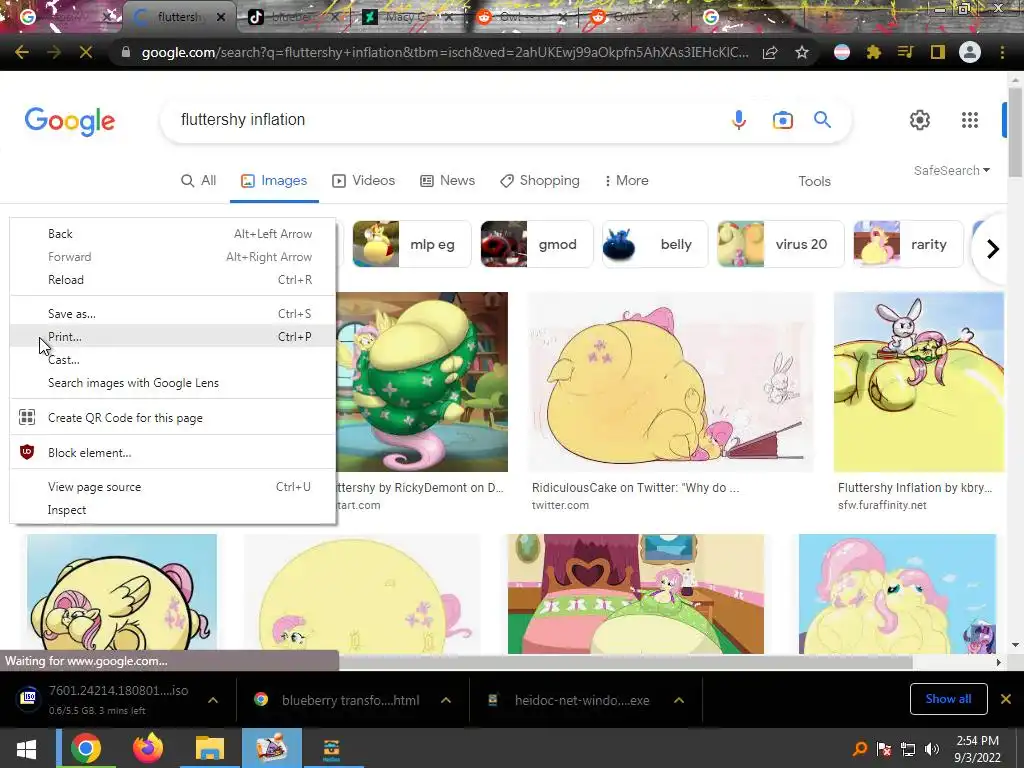The height and width of the screenshot is (768, 1024).
Task: Click the share page icon in the address bar
Action: pos(771,52)
